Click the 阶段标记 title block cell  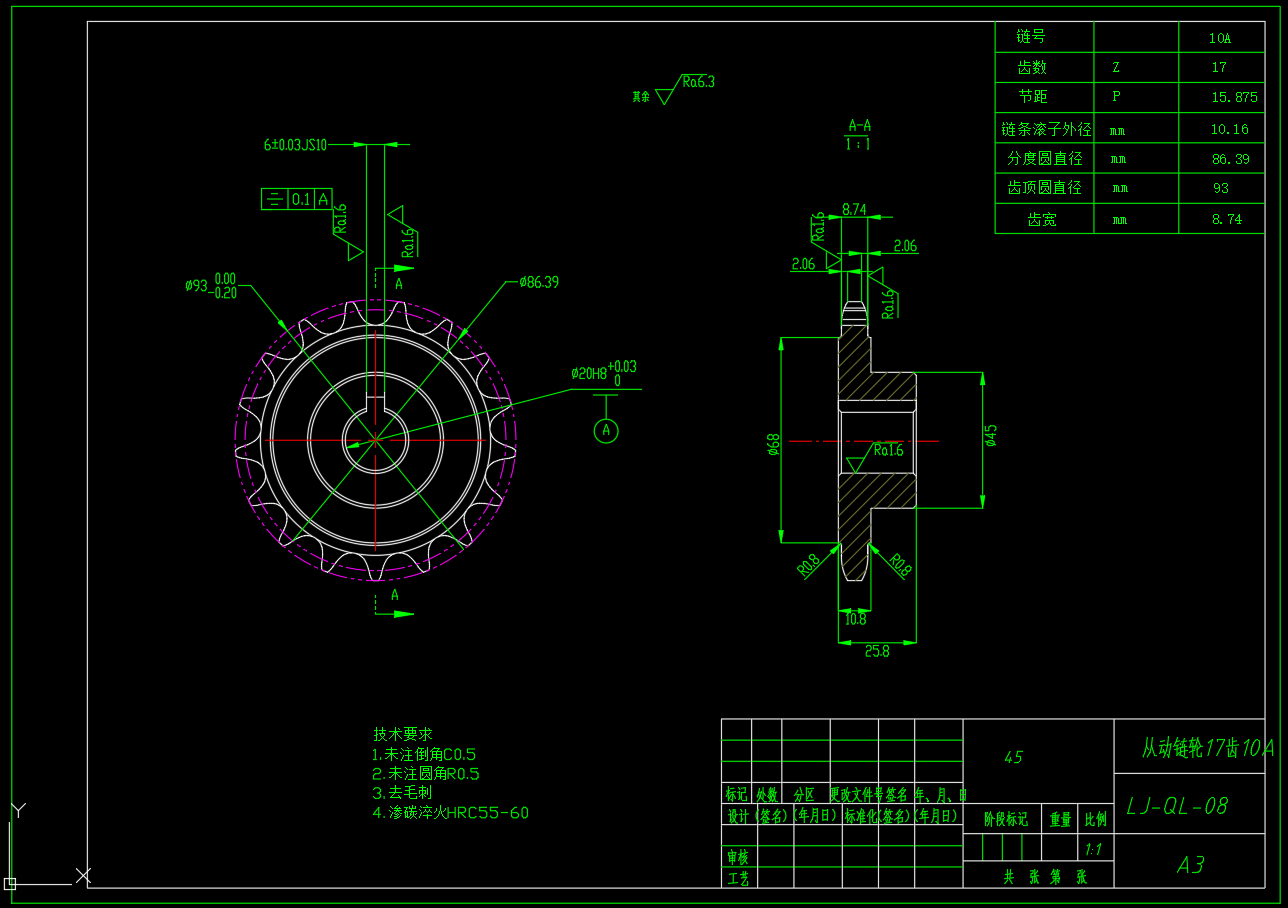tap(1003, 819)
